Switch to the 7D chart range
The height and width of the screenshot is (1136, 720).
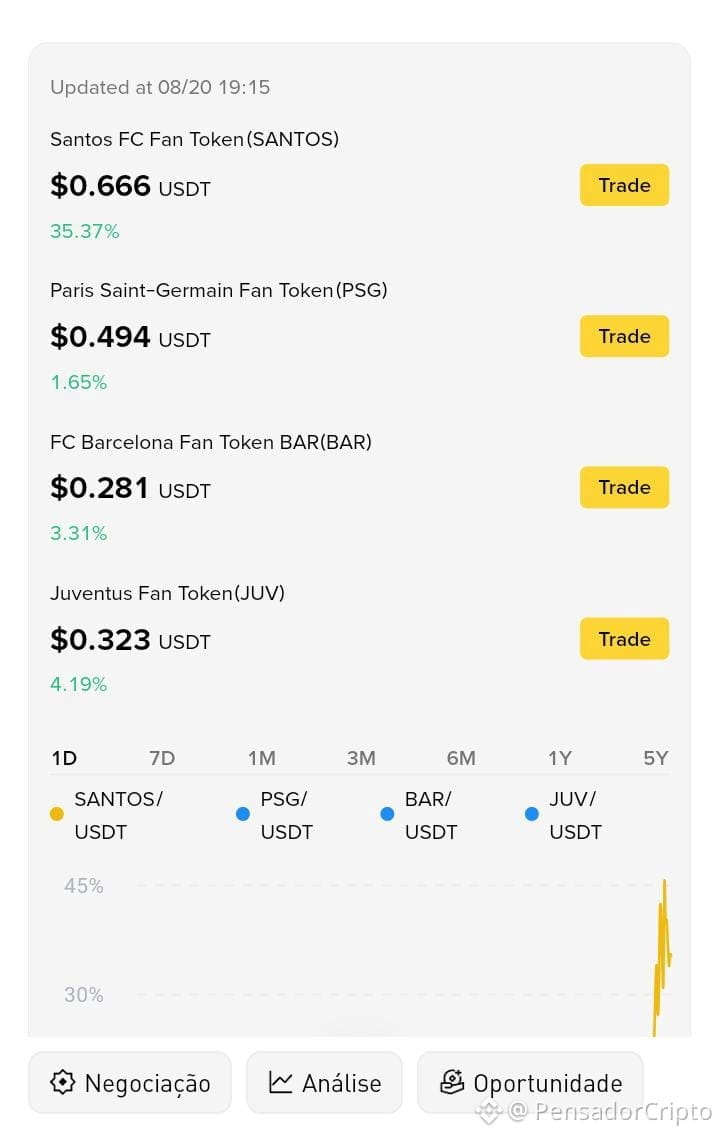click(x=162, y=758)
